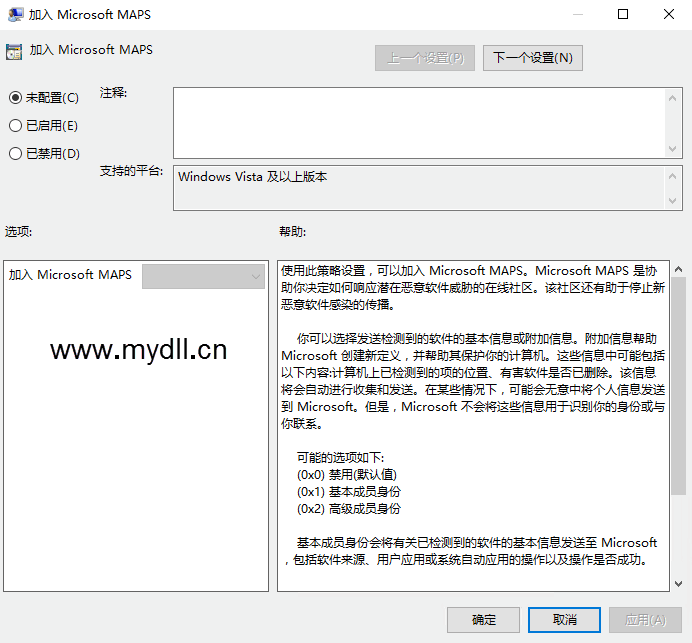Click inside the 注释 comment text box
The height and width of the screenshot is (643, 692).
(419, 123)
